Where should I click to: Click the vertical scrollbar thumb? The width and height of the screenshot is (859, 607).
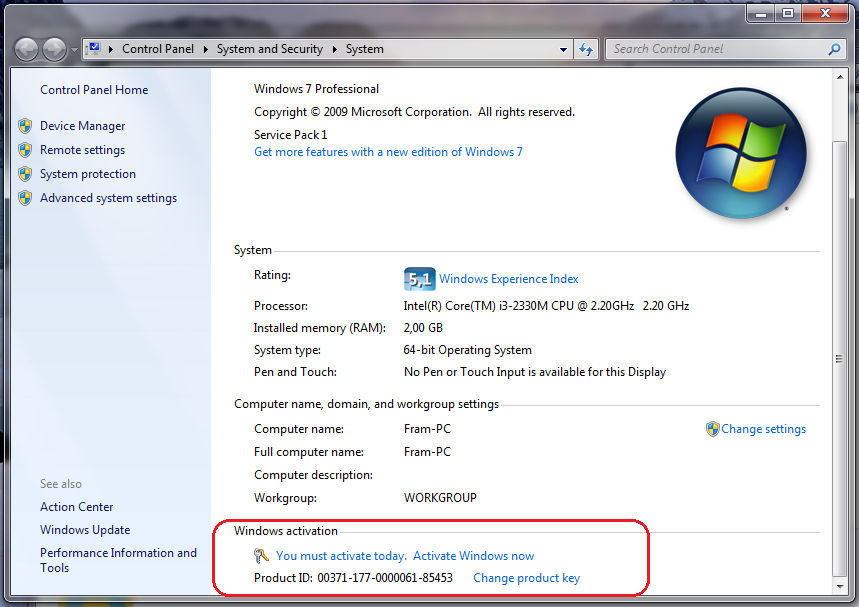(x=839, y=359)
